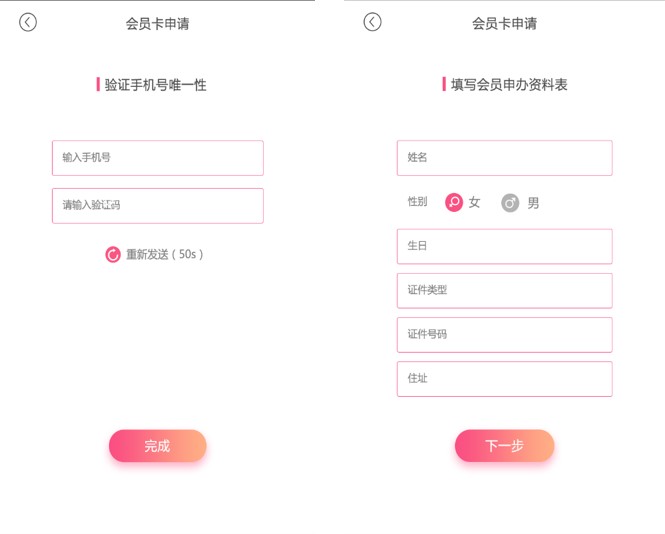Viewport: 665px width, 534px height.
Task: Choose the 男 gender label
Action: [x=533, y=203]
